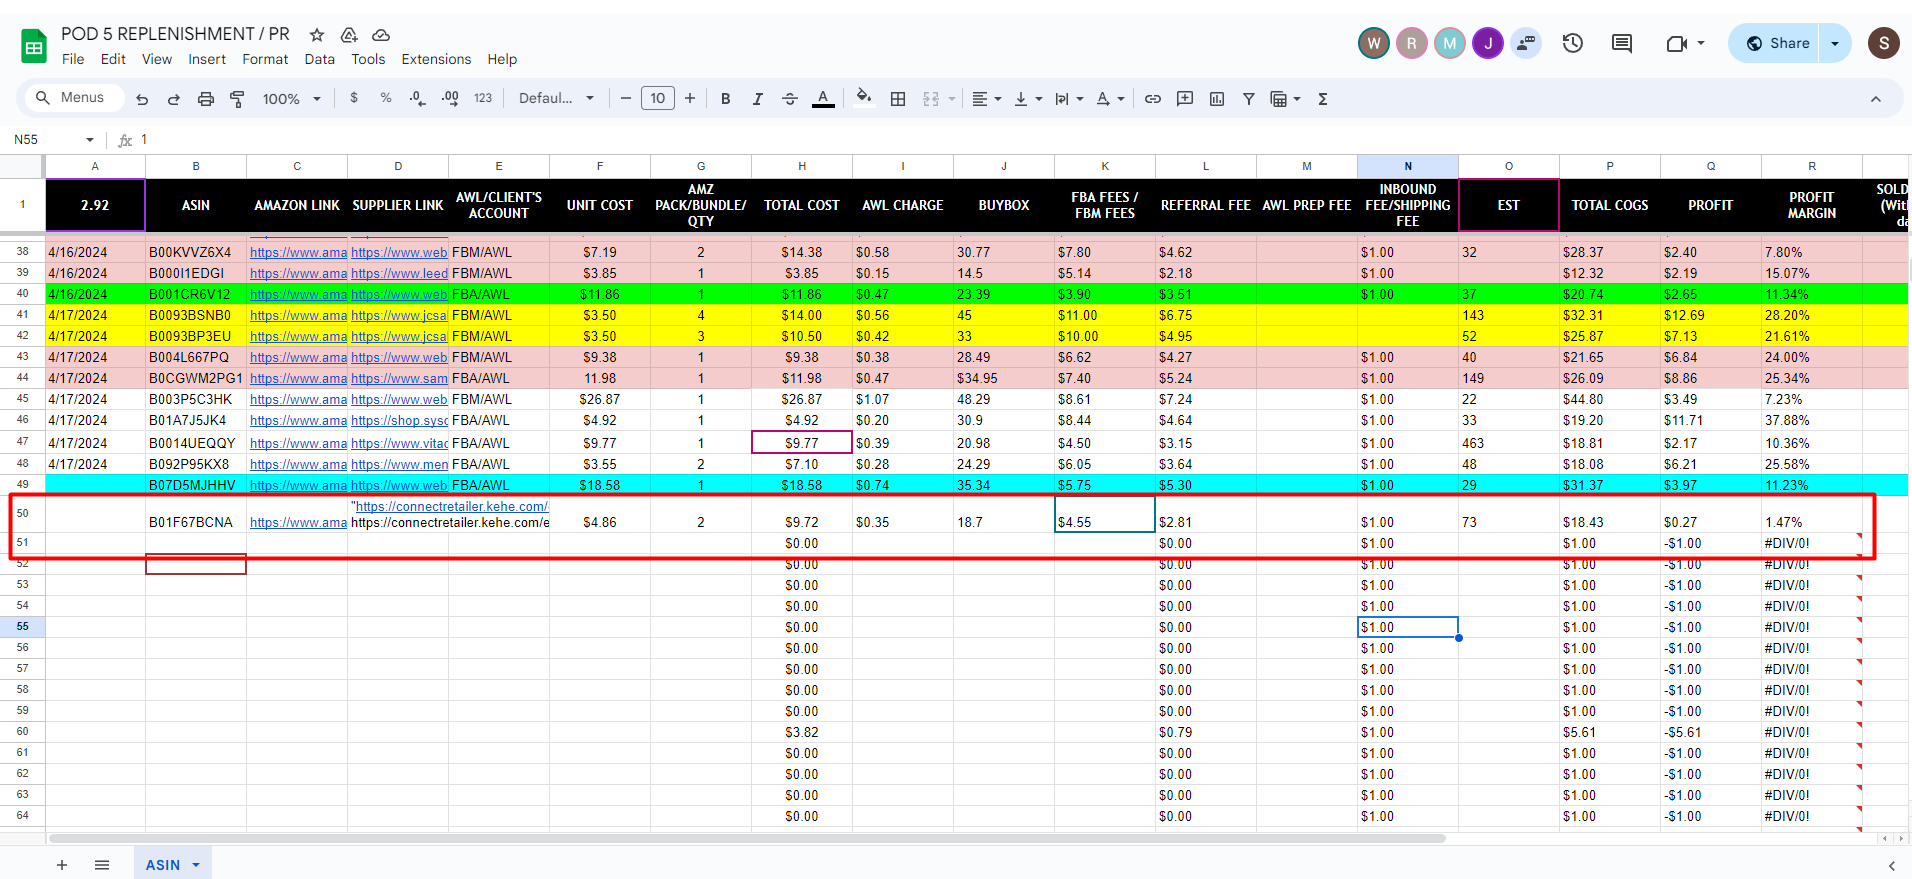Image resolution: width=1912 pixels, height=879 pixels.
Task: Open Amazon link for B00KVVZ6X4 row
Action: (x=298, y=253)
